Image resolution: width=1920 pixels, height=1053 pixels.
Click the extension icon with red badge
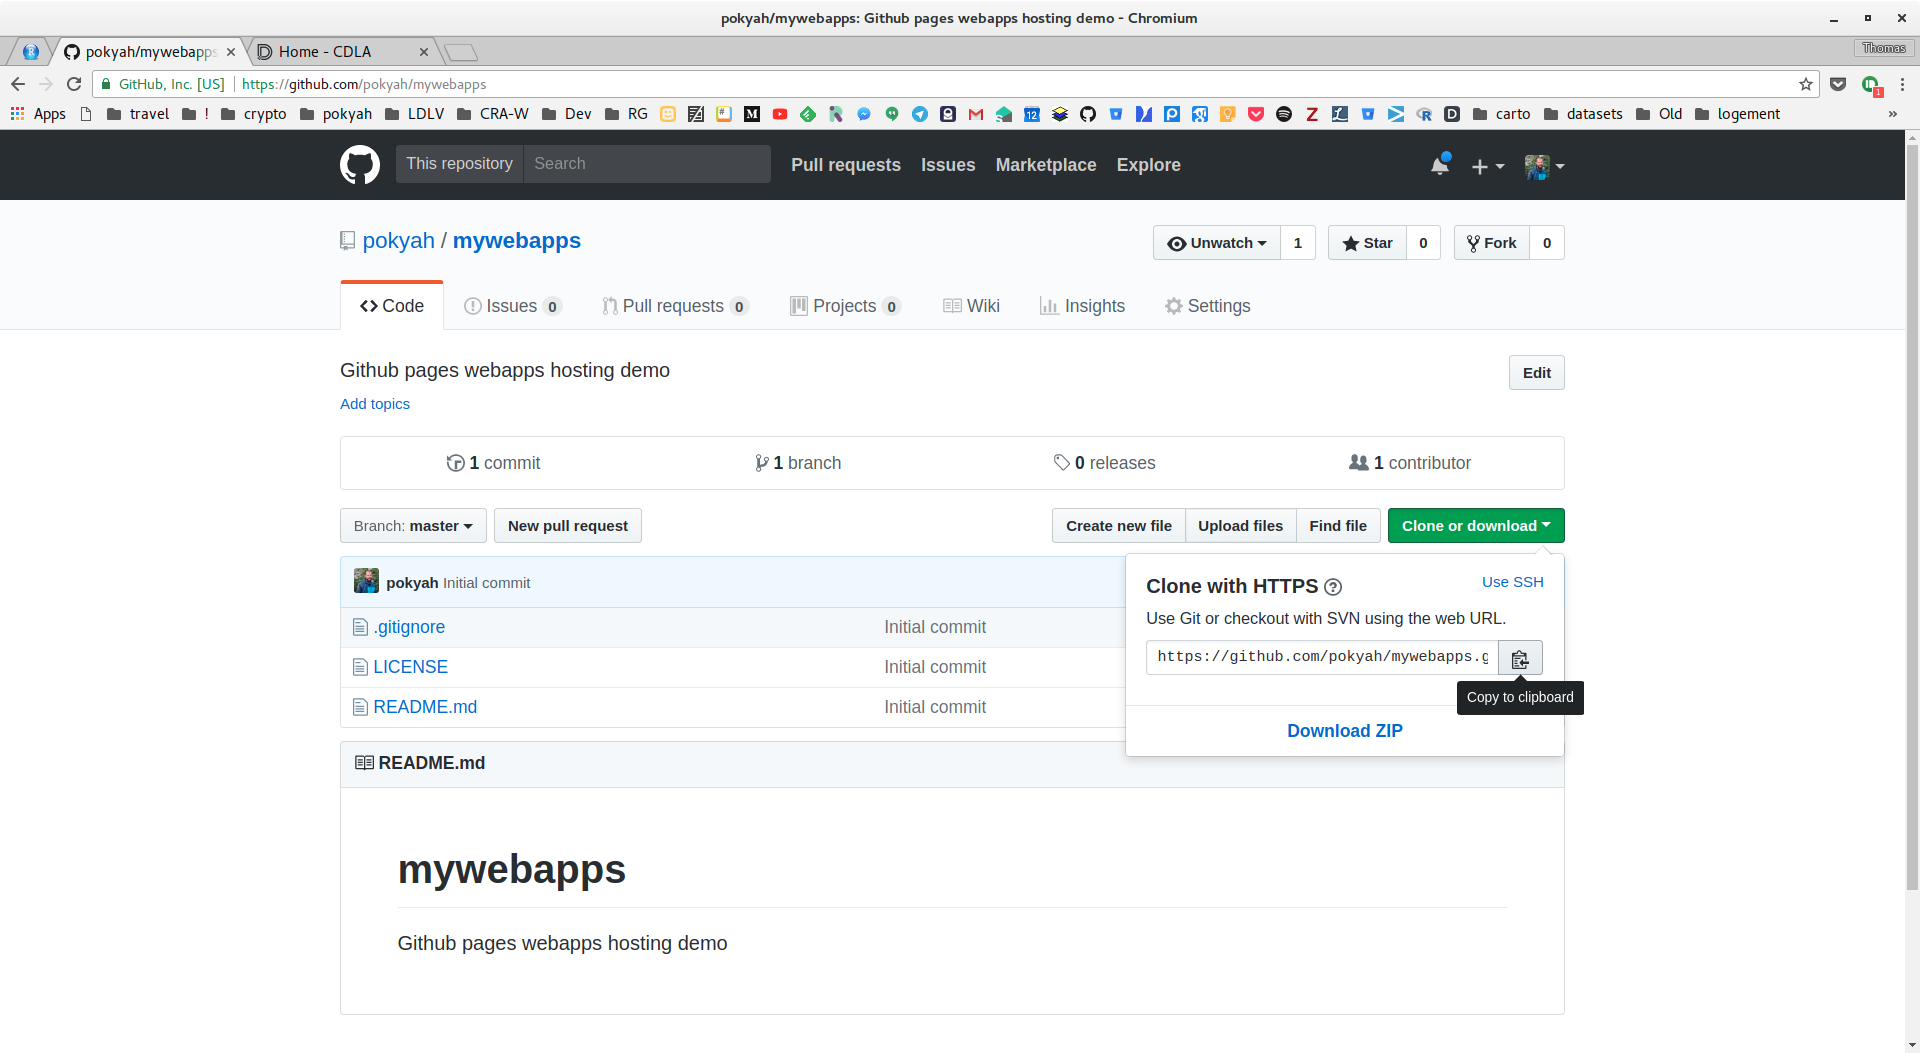1871,85
